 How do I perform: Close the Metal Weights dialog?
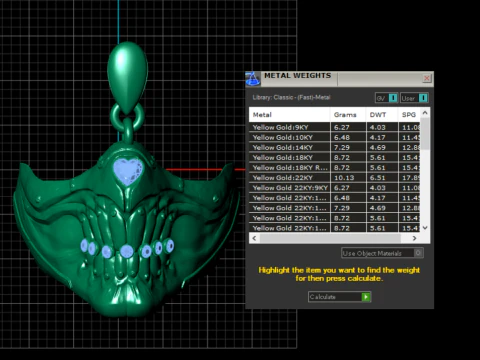[427, 78]
